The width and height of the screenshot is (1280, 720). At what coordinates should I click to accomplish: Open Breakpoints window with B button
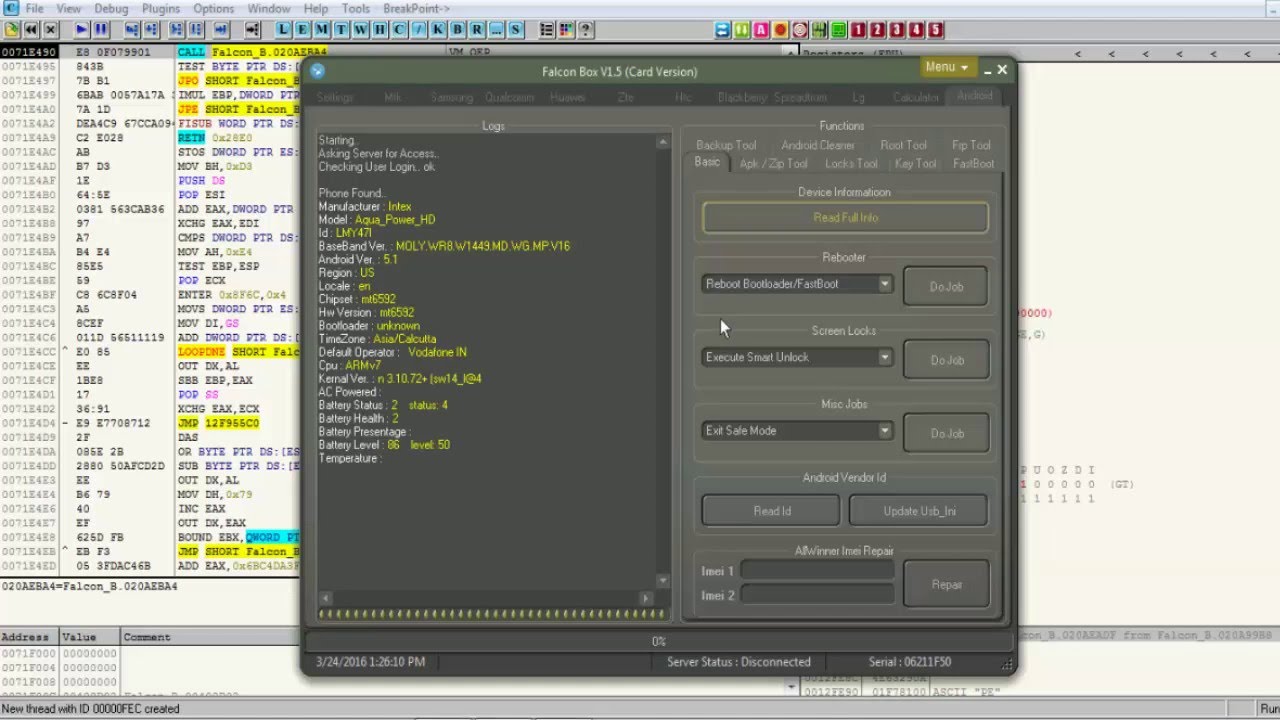click(457, 29)
